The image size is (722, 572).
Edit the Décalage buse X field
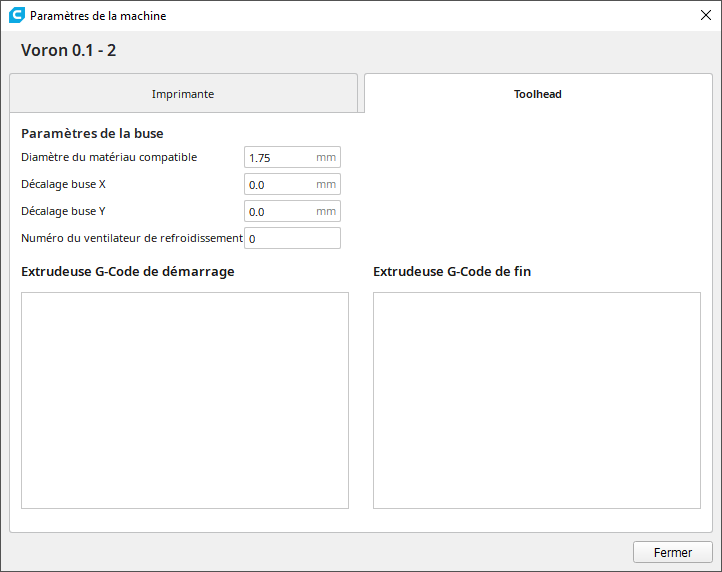tap(292, 184)
